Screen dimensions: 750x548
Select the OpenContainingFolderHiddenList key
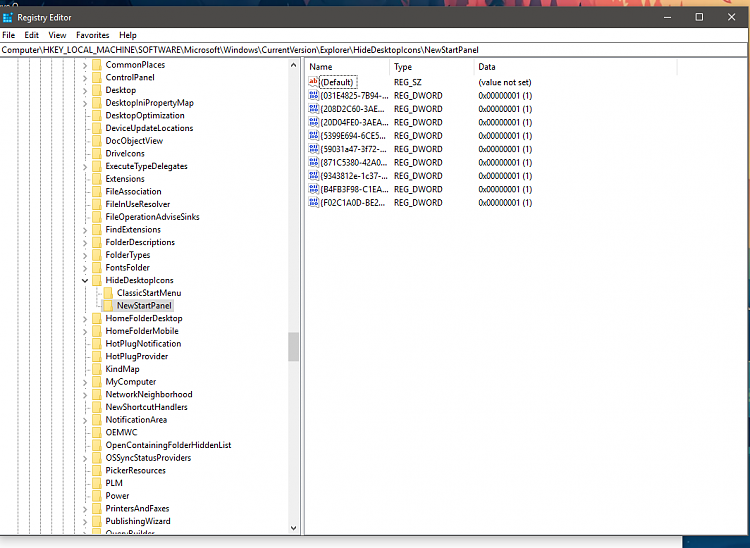[x=168, y=445]
